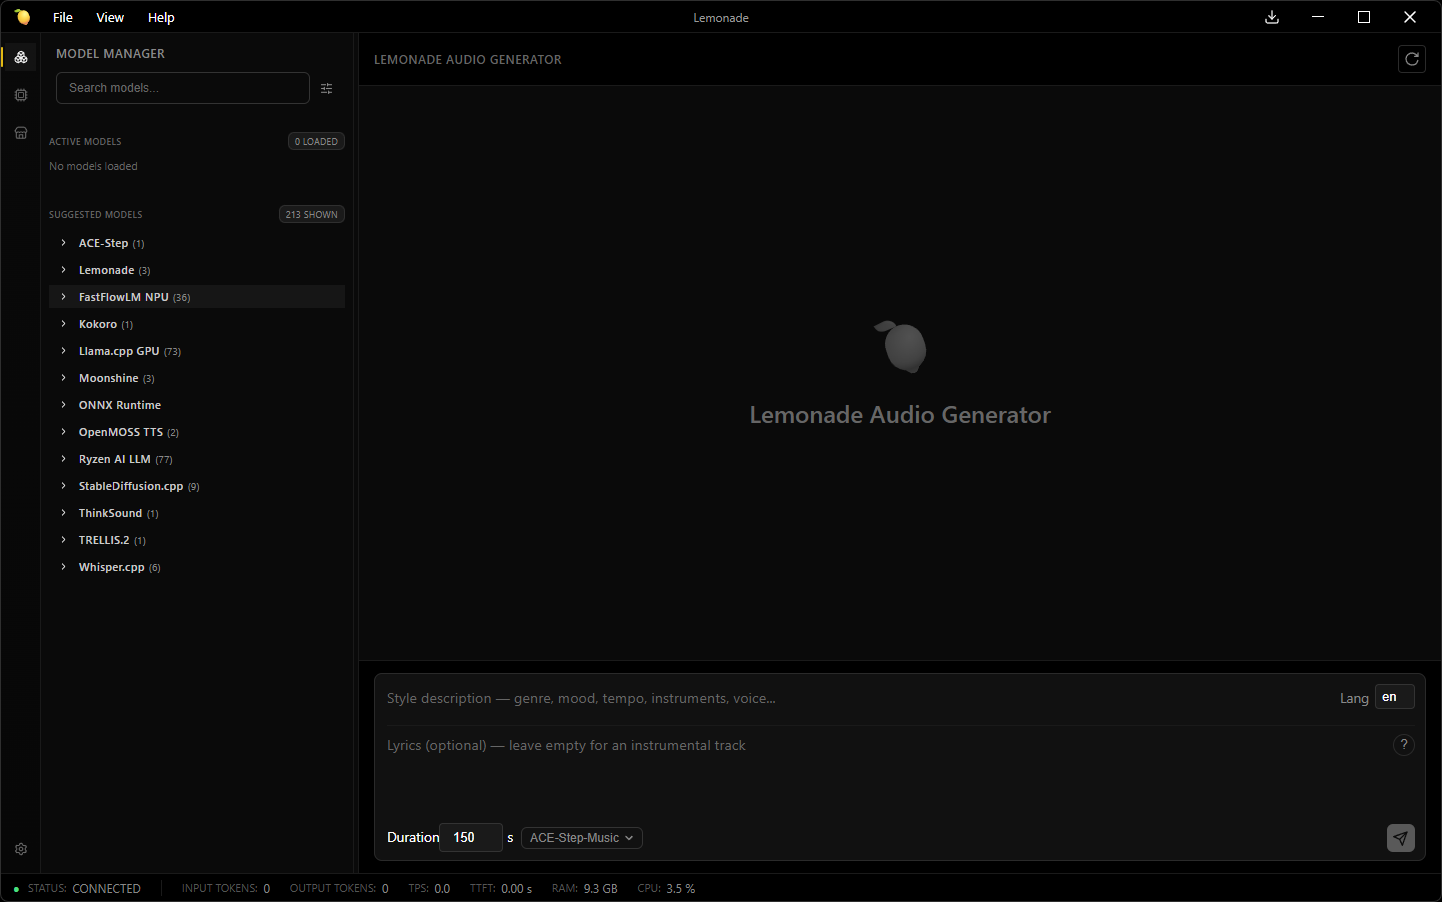
Task: Open the ACE-Step-Music model dropdown
Action: coord(582,838)
